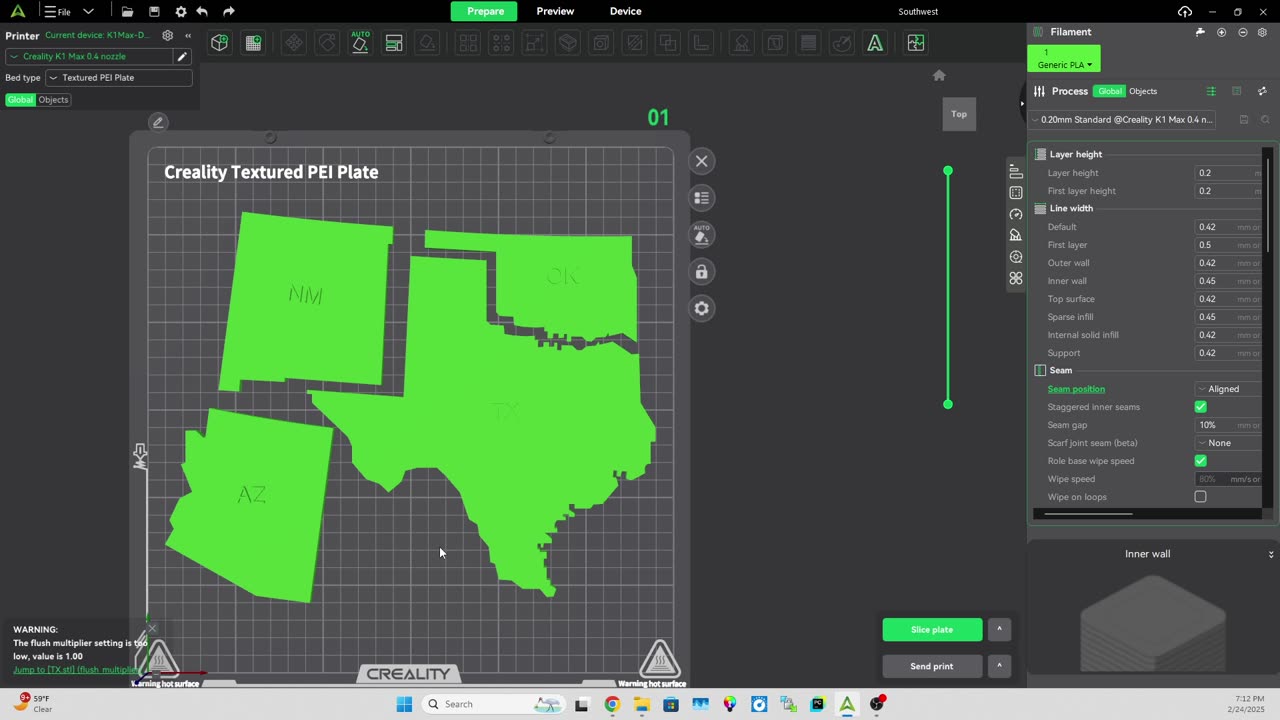Image resolution: width=1280 pixels, height=720 pixels.
Task: Click the home view icon
Action: point(939,75)
